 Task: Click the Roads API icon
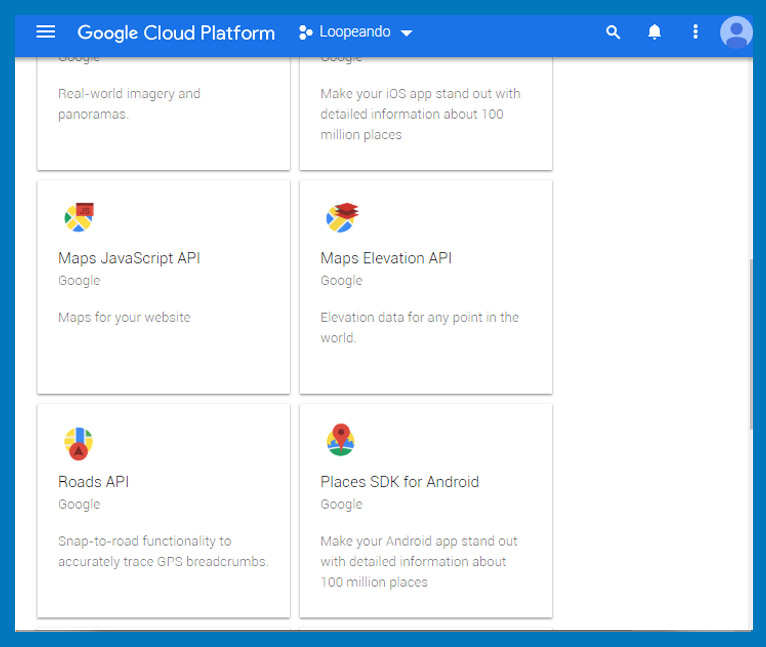(x=78, y=443)
